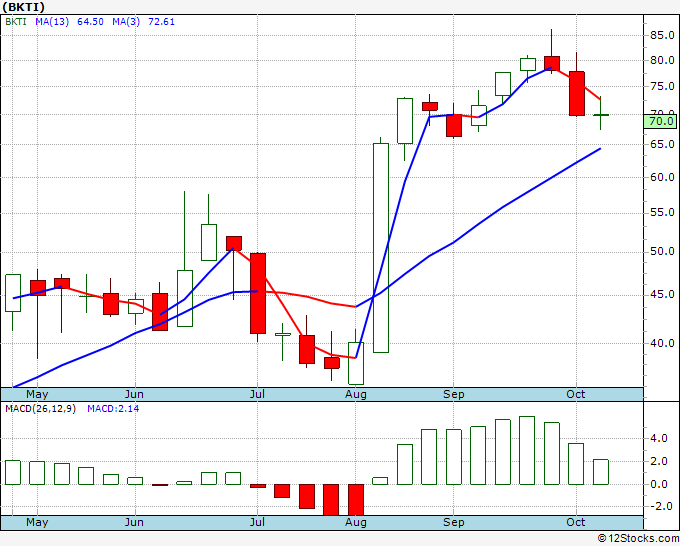Click Jun on the price chart date axis
This screenshot has height=546, width=680.
pos(134,394)
